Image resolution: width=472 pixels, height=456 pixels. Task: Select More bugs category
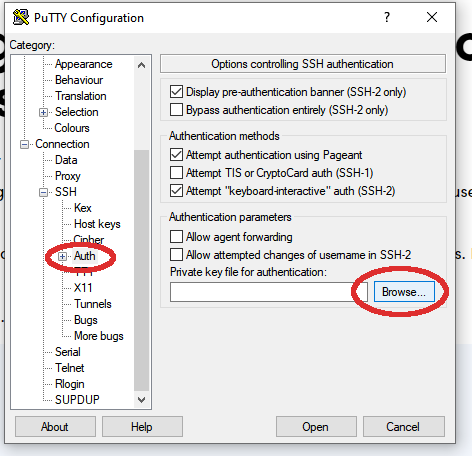99,336
